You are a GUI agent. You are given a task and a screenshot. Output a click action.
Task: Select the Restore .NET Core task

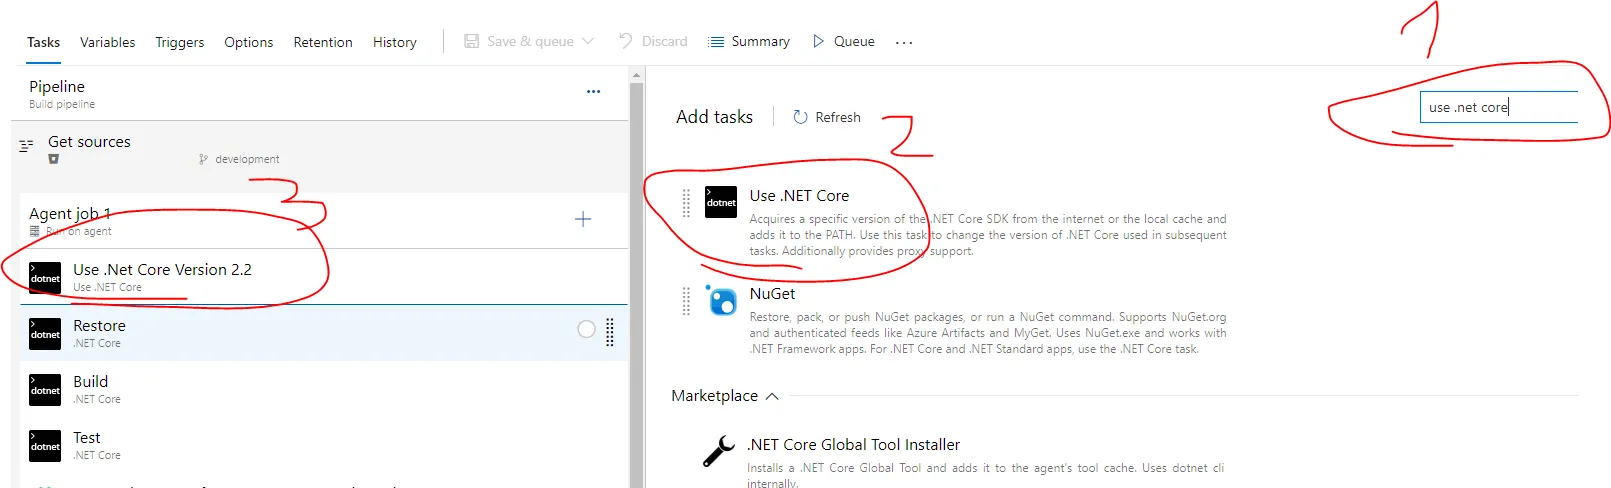(324, 333)
